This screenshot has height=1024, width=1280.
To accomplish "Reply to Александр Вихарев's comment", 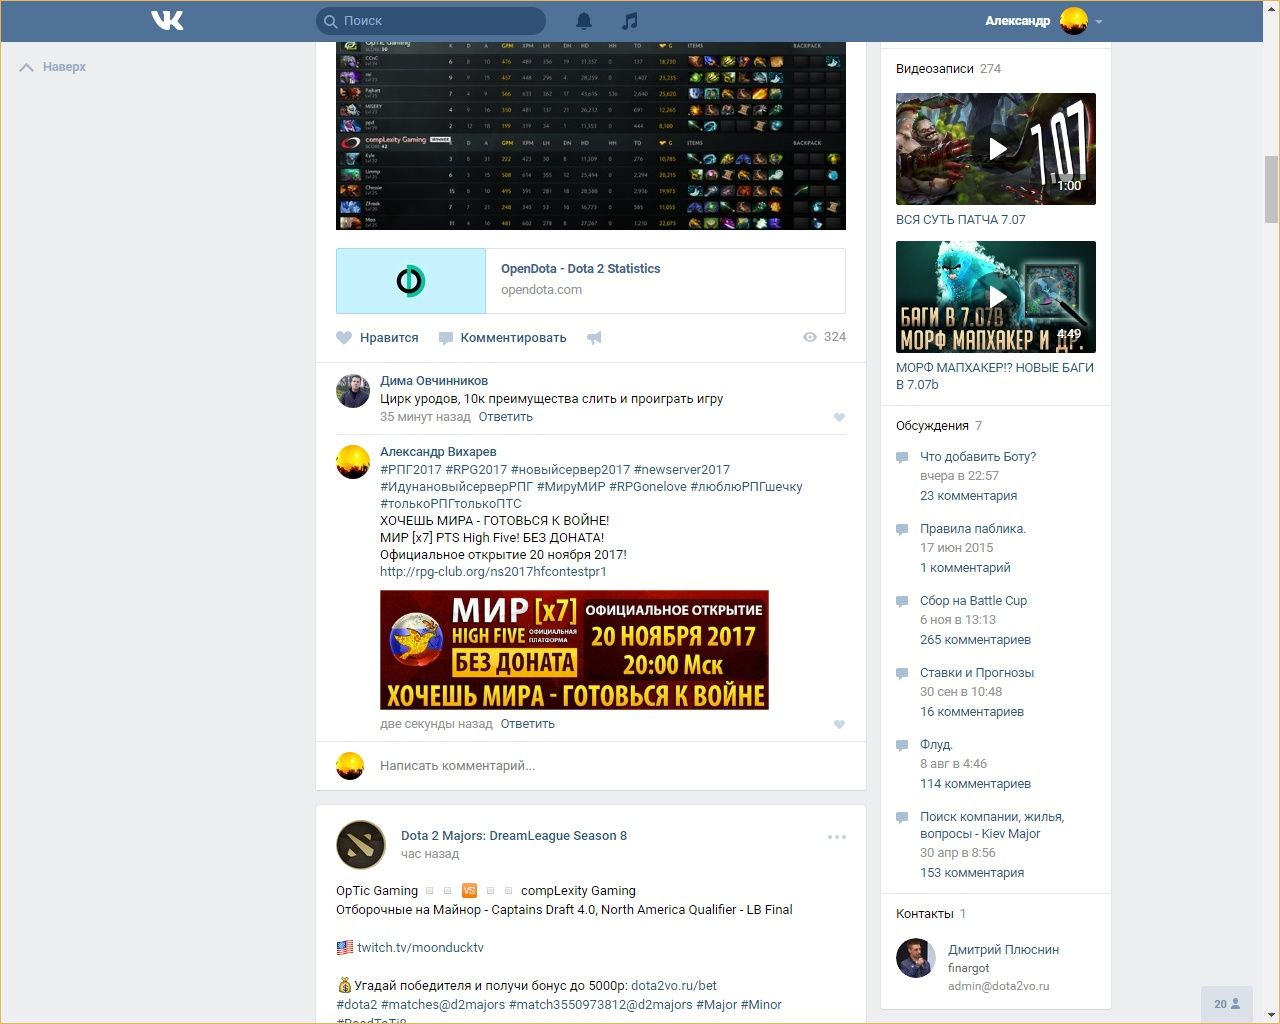I will point(527,724).
